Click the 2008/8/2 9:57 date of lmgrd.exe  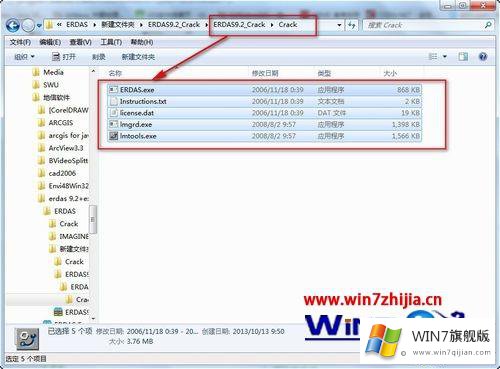pos(273,124)
